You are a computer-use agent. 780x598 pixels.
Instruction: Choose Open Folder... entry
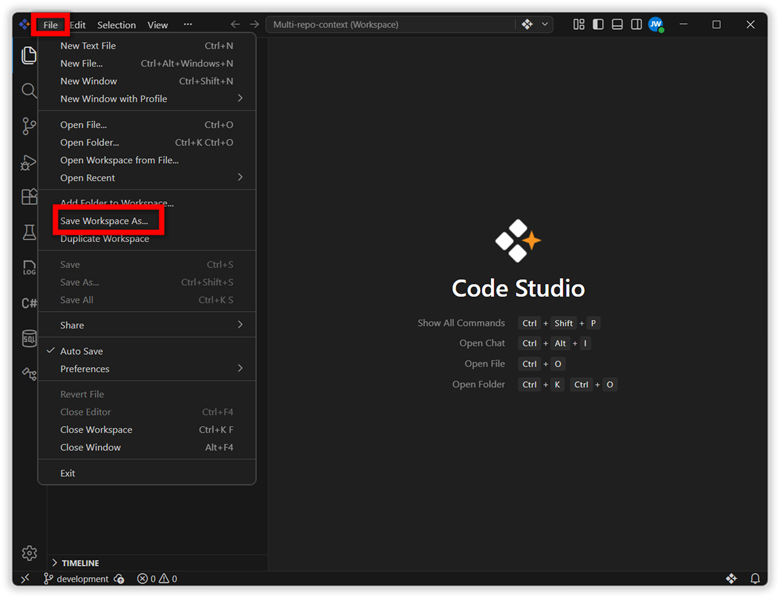(147, 142)
